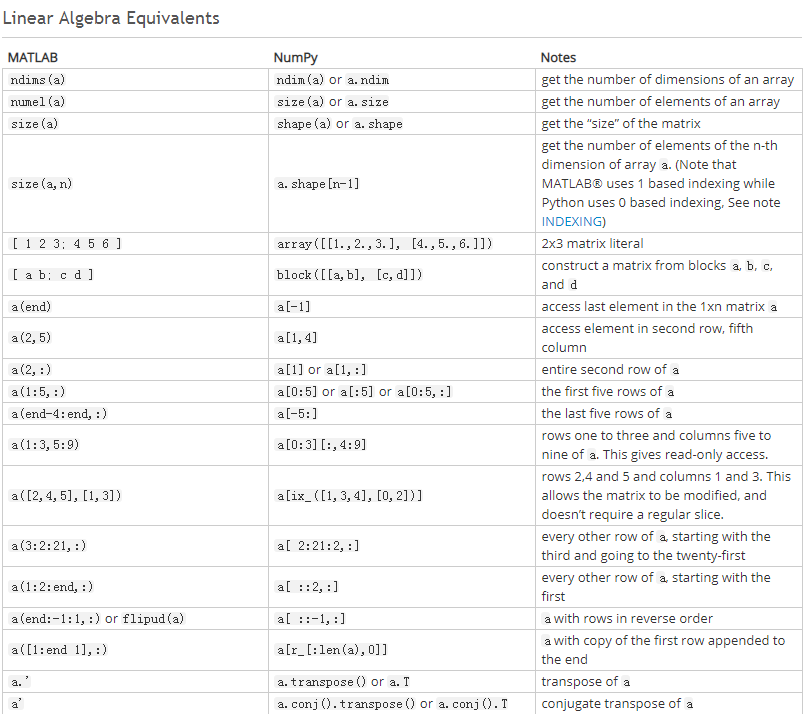Click the ndims(a) code cell
The image size is (803, 714).
click(x=38, y=80)
